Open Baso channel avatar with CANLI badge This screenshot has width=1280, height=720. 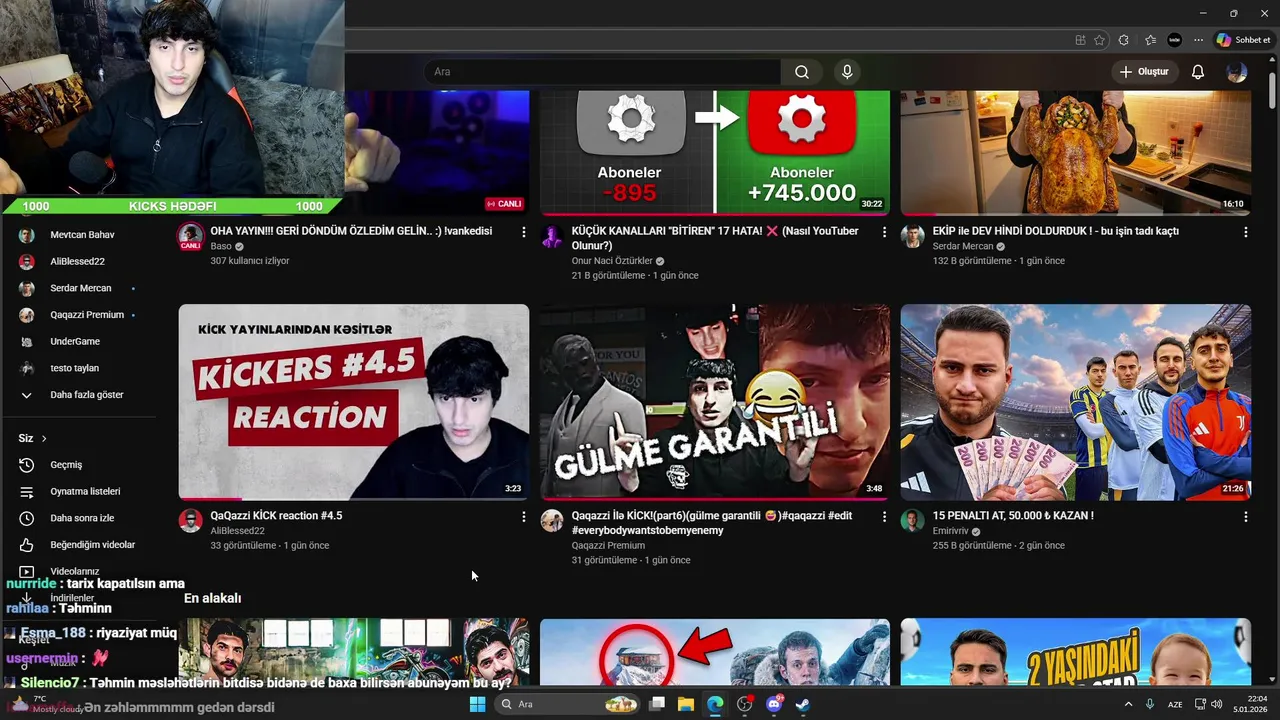click(190, 237)
